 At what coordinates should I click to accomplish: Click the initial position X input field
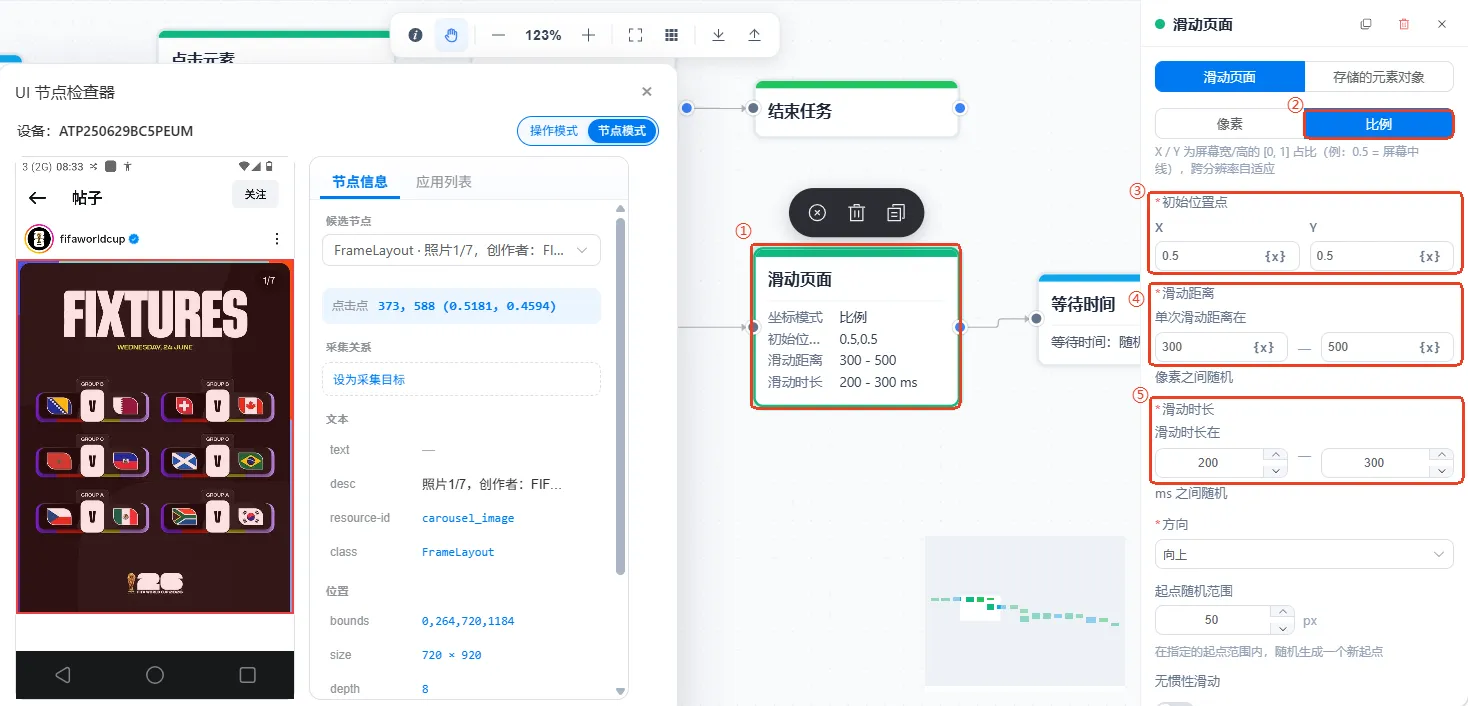click(1227, 256)
